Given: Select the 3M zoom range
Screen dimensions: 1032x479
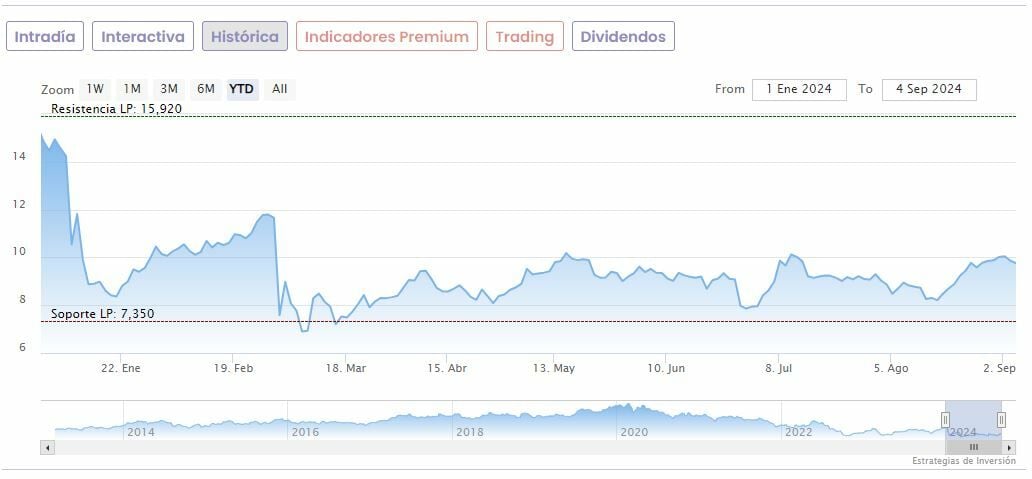Looking at the screenshot, I should 169,89.
